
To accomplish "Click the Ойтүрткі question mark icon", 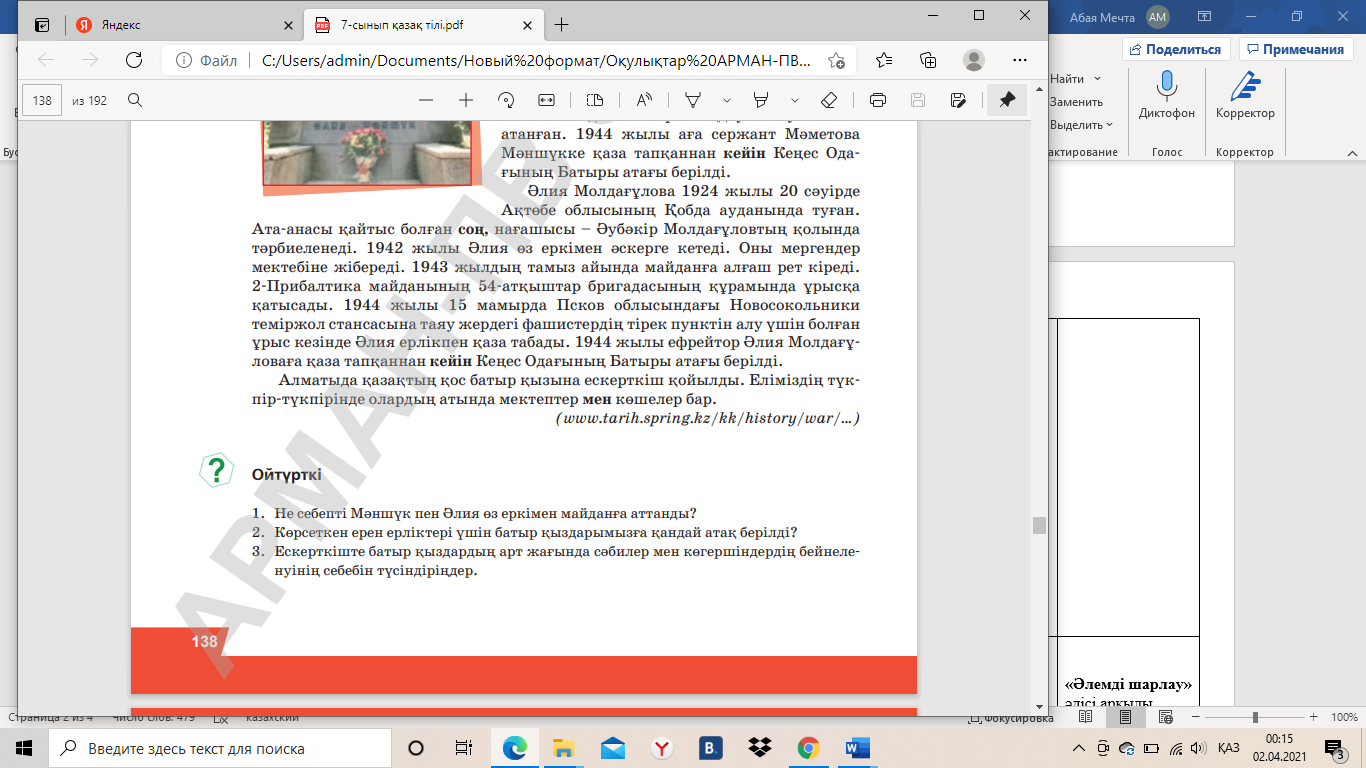I will [216, 470].
